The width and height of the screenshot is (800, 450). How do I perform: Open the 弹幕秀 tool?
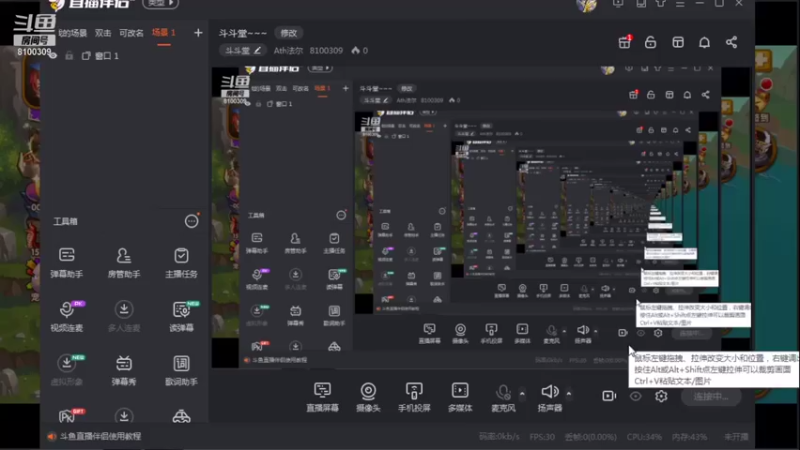tap(124, 370)
